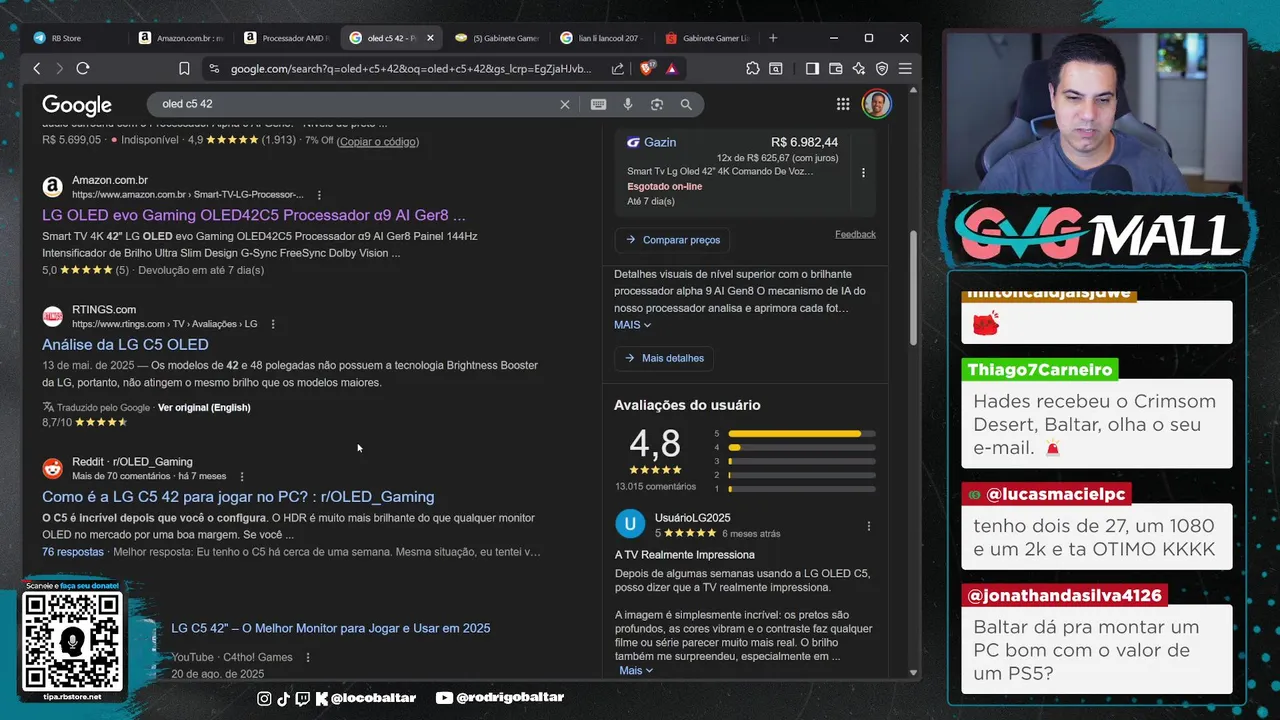Open browser extensions puzzle icon

753,68
